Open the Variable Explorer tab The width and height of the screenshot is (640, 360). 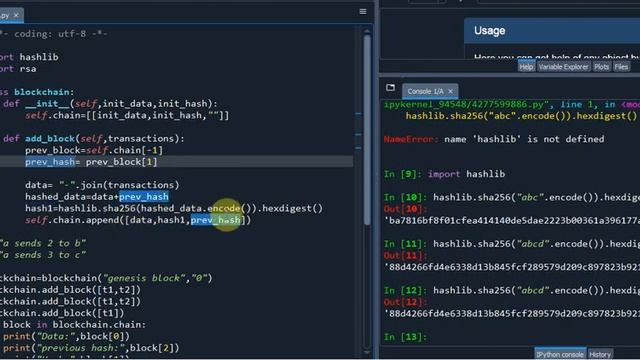[x=563, y=67]
